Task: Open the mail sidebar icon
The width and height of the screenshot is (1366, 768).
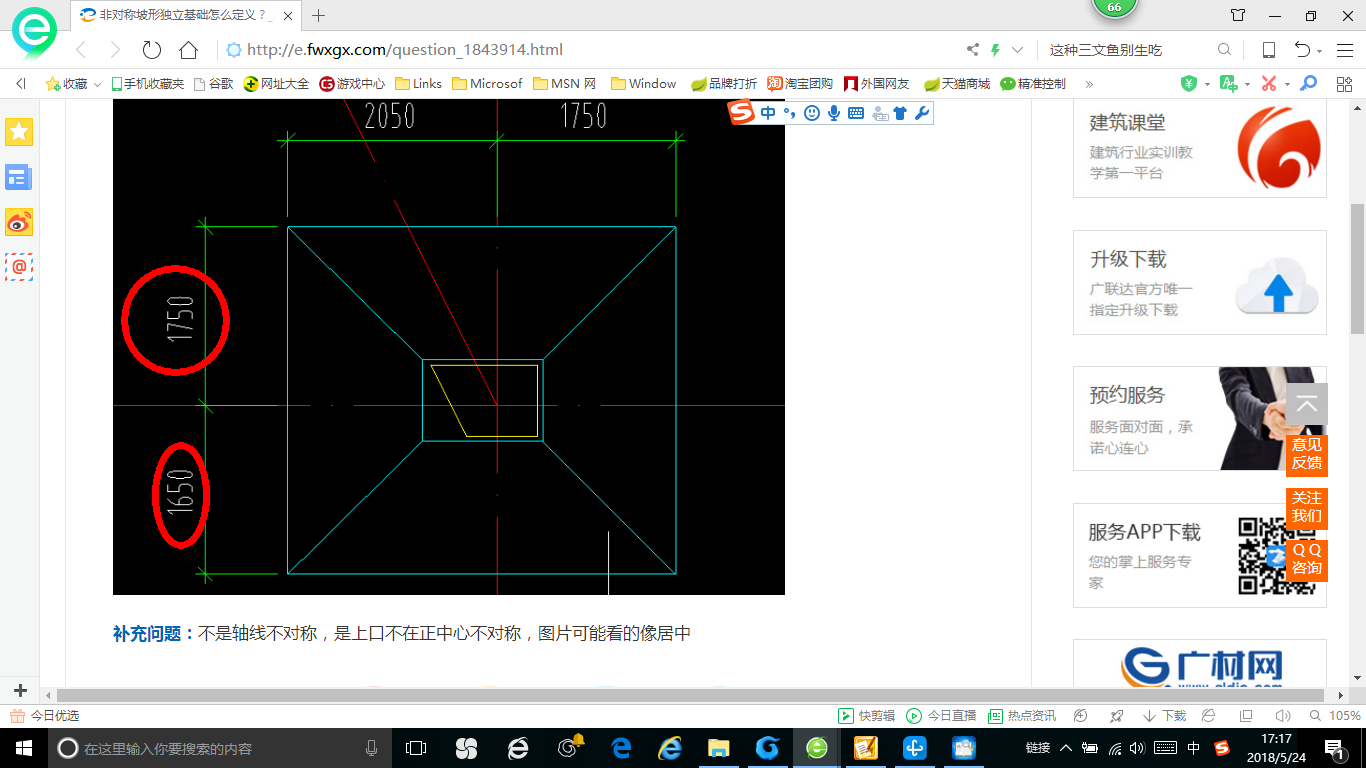Action: point(19,267)
